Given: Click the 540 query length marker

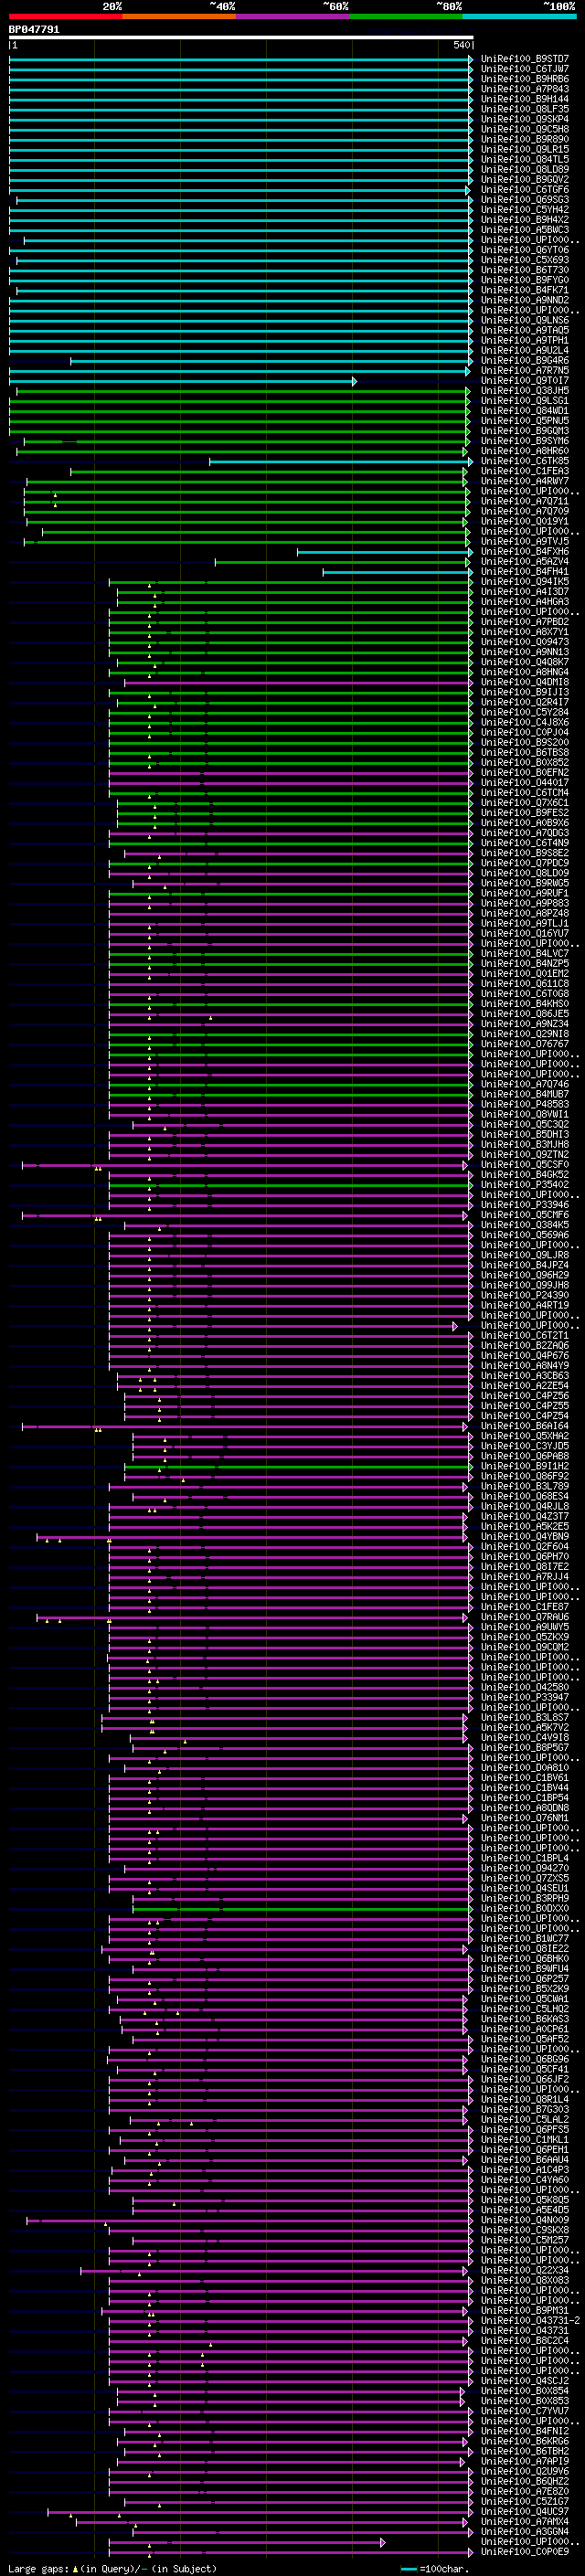Looking at the screenshot, I should click(x=462, y=46).
